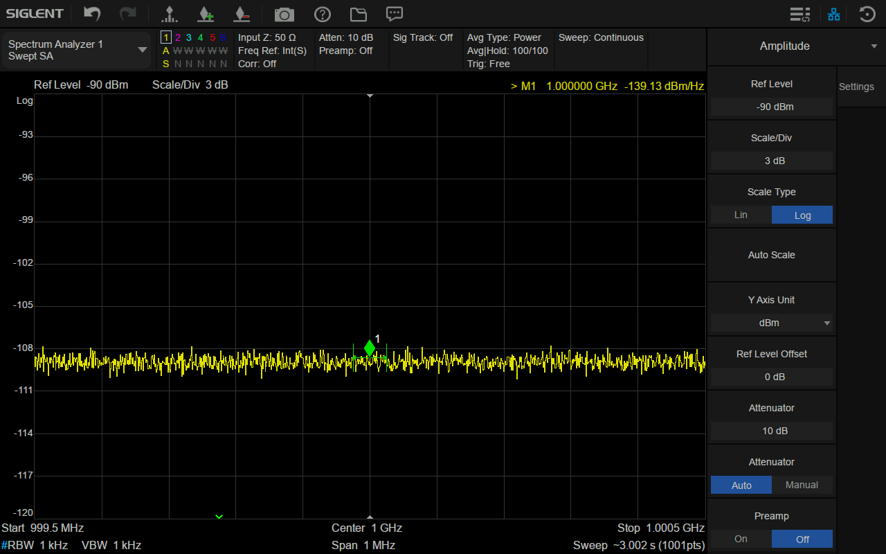Click Auto Scale button

pyautogui.click(x=771, y=255)
